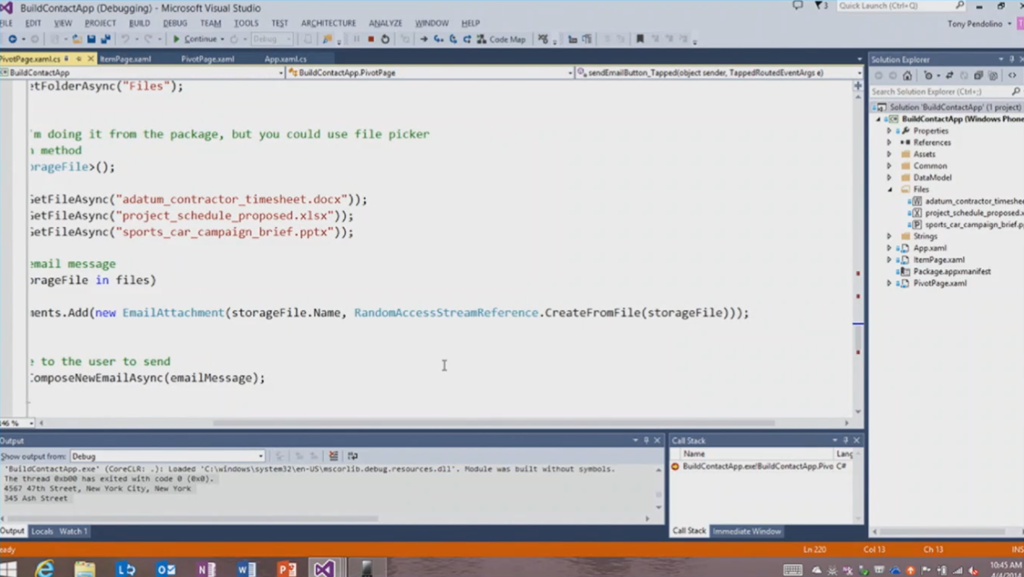This screenshot has width=1024, height=577.
Task: Toggle pin on PivotPage.xaml.cs tab
Action: 78,59
